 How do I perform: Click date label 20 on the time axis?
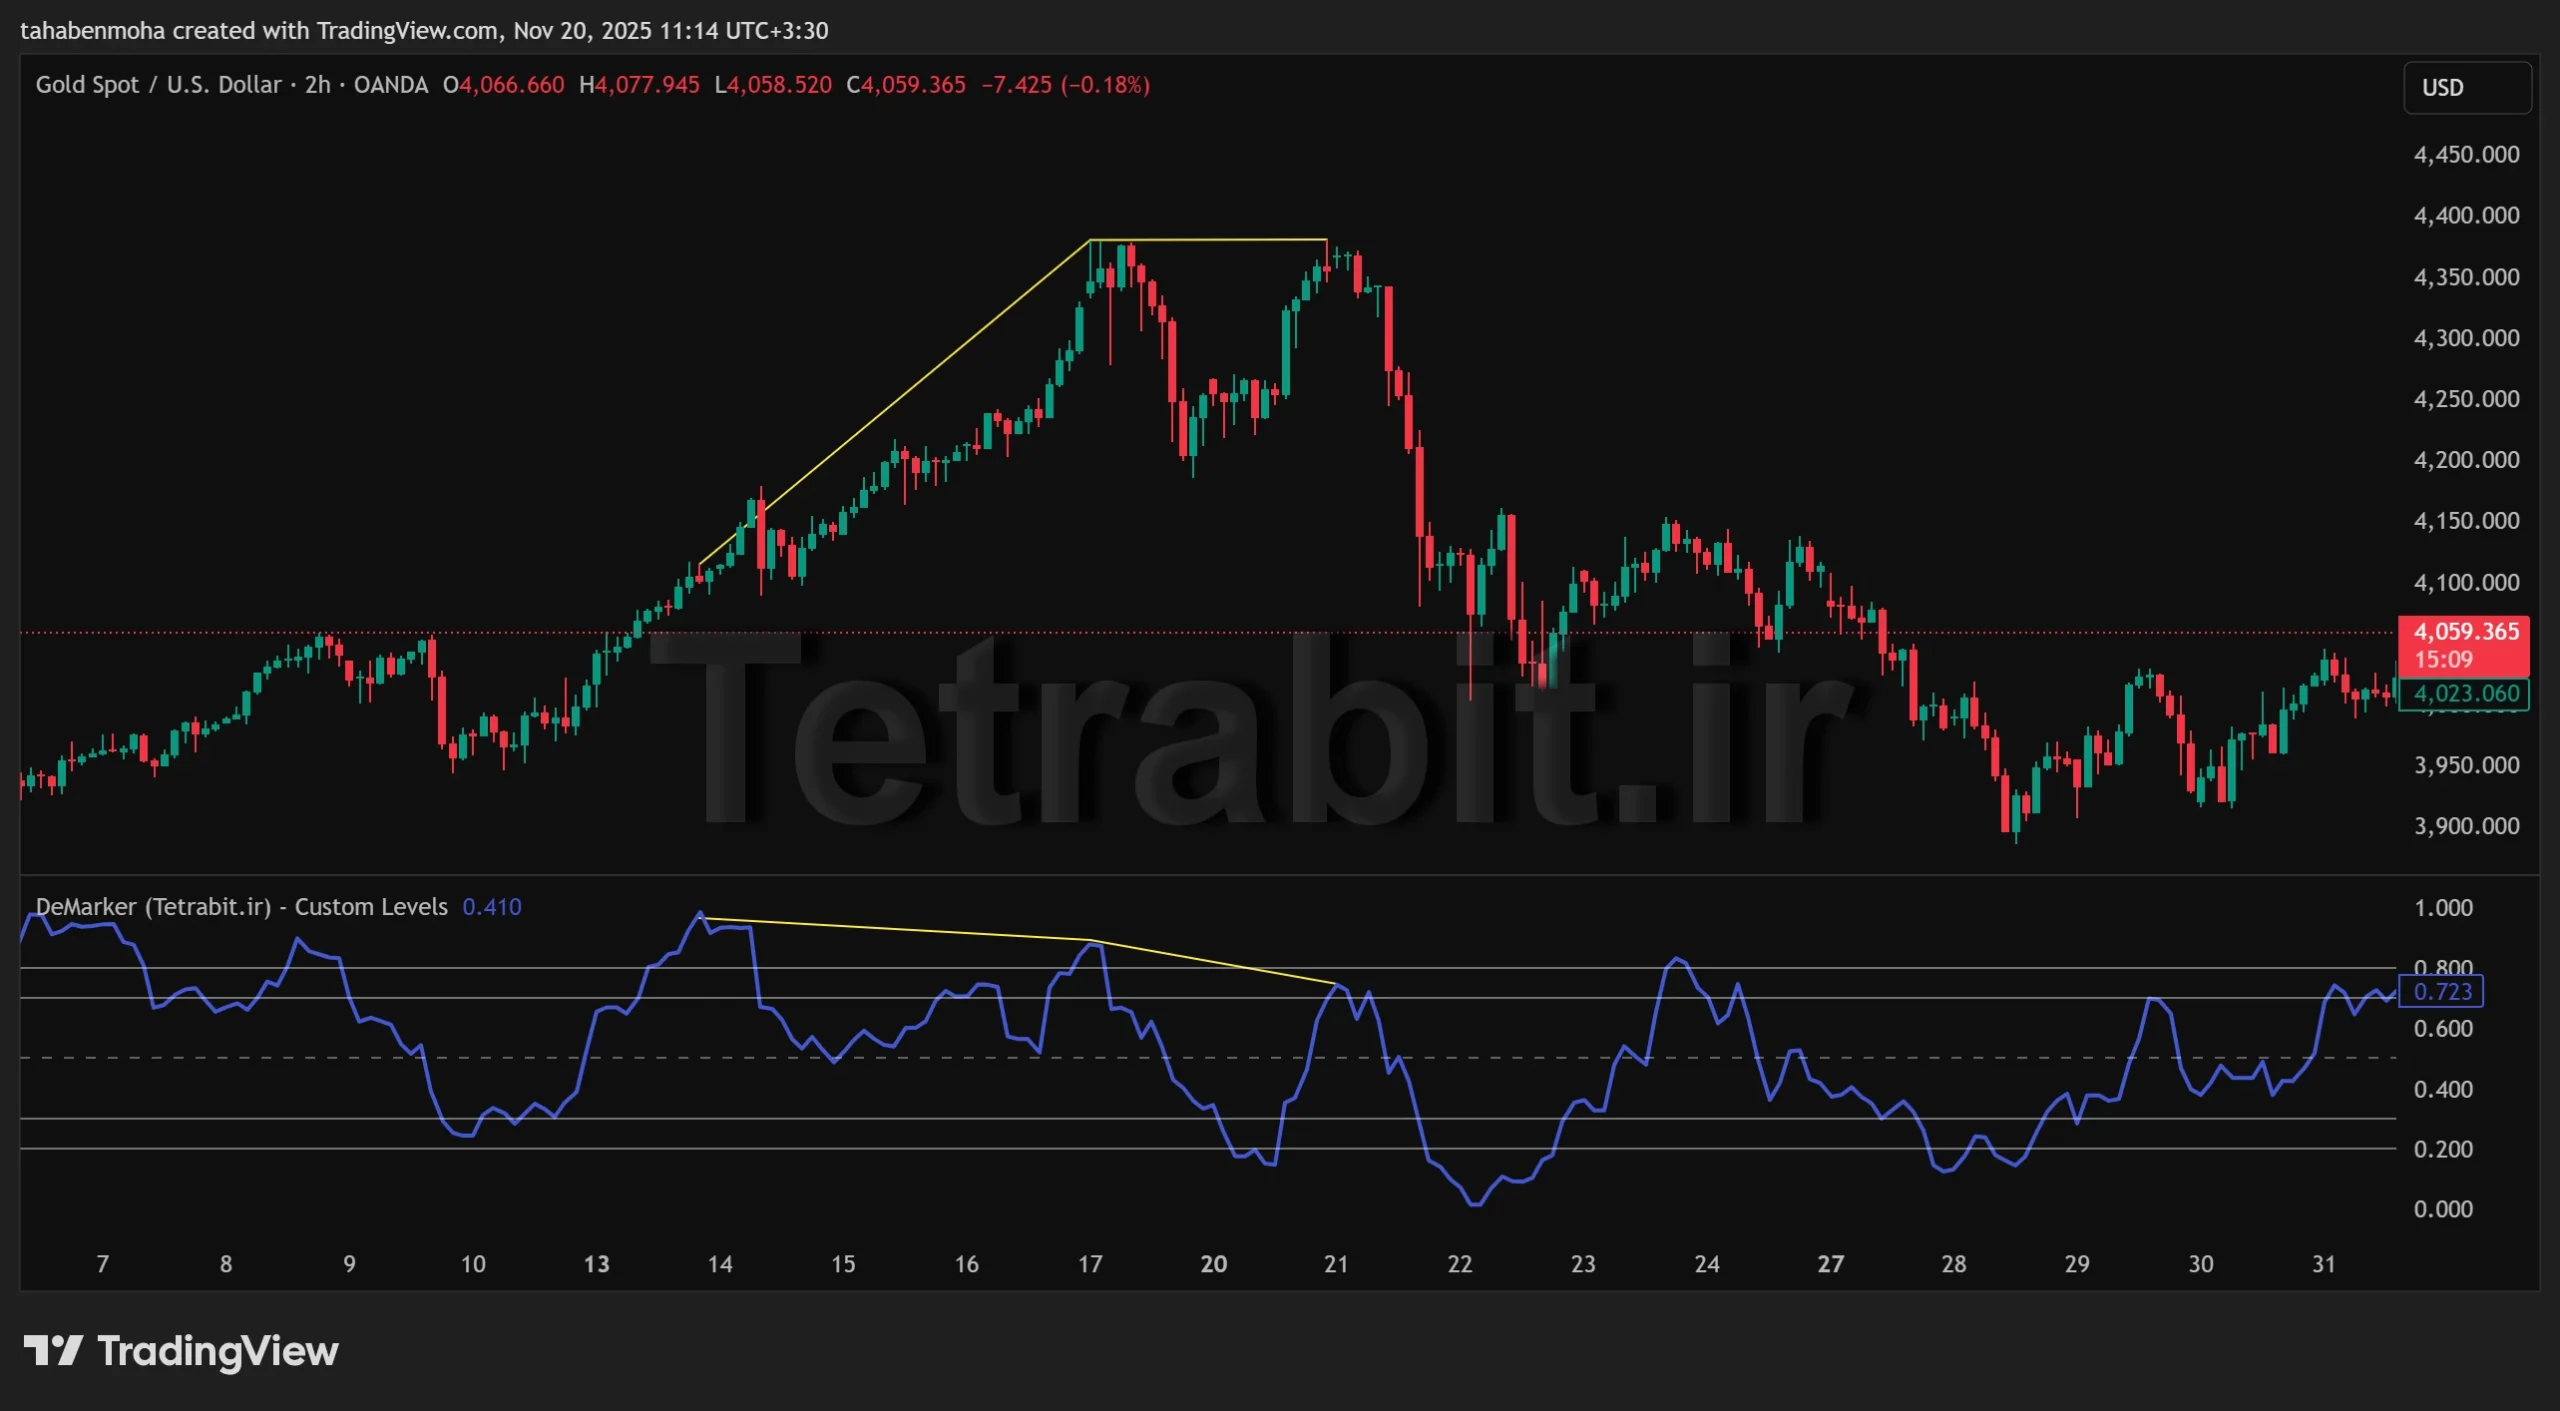click(x=1214, y=1264)
